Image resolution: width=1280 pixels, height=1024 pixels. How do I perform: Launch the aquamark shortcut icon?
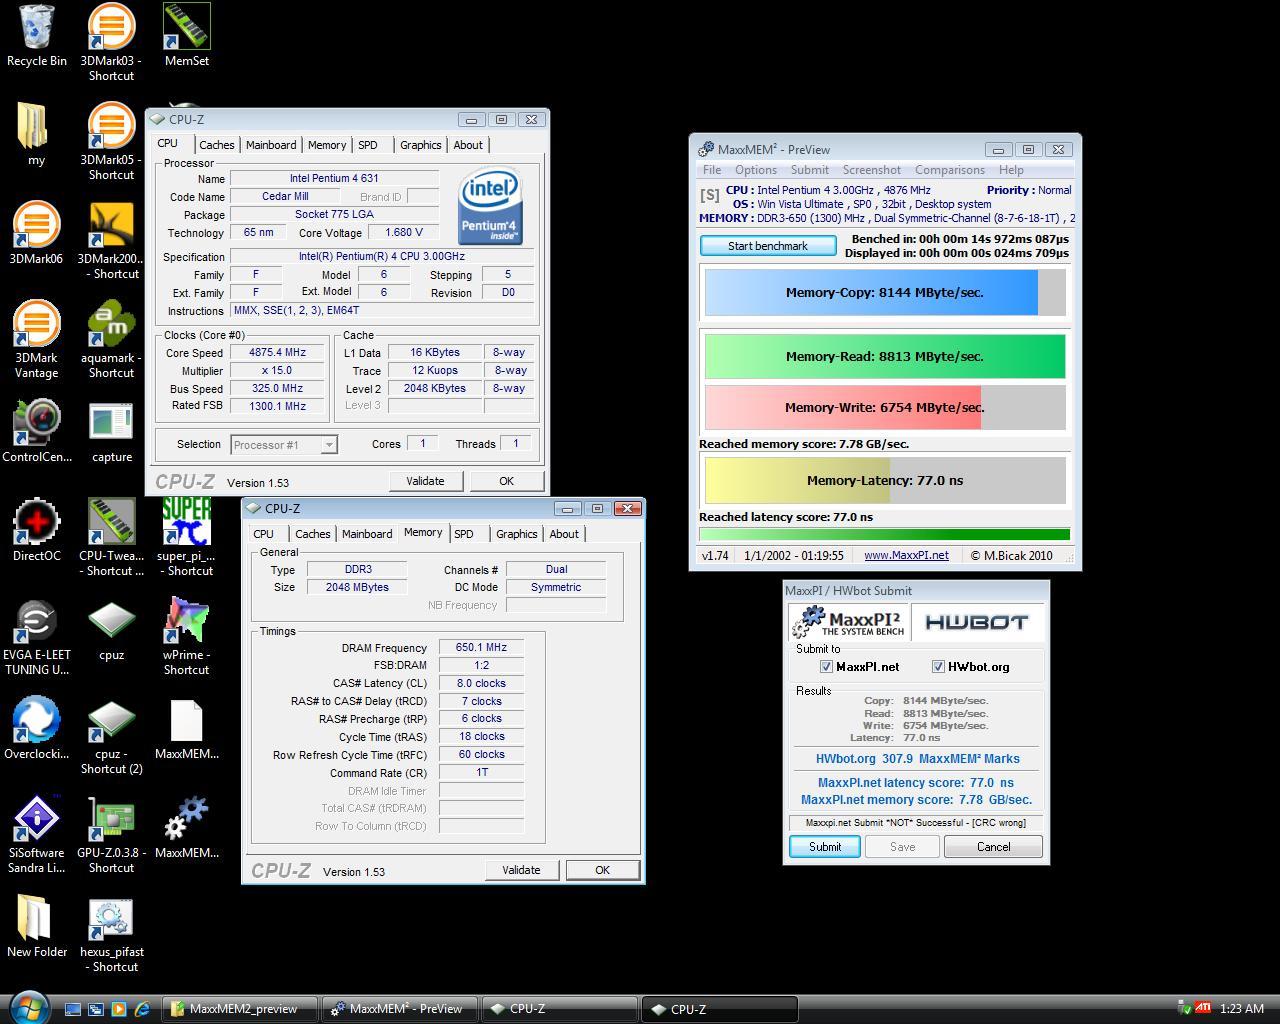111,339
